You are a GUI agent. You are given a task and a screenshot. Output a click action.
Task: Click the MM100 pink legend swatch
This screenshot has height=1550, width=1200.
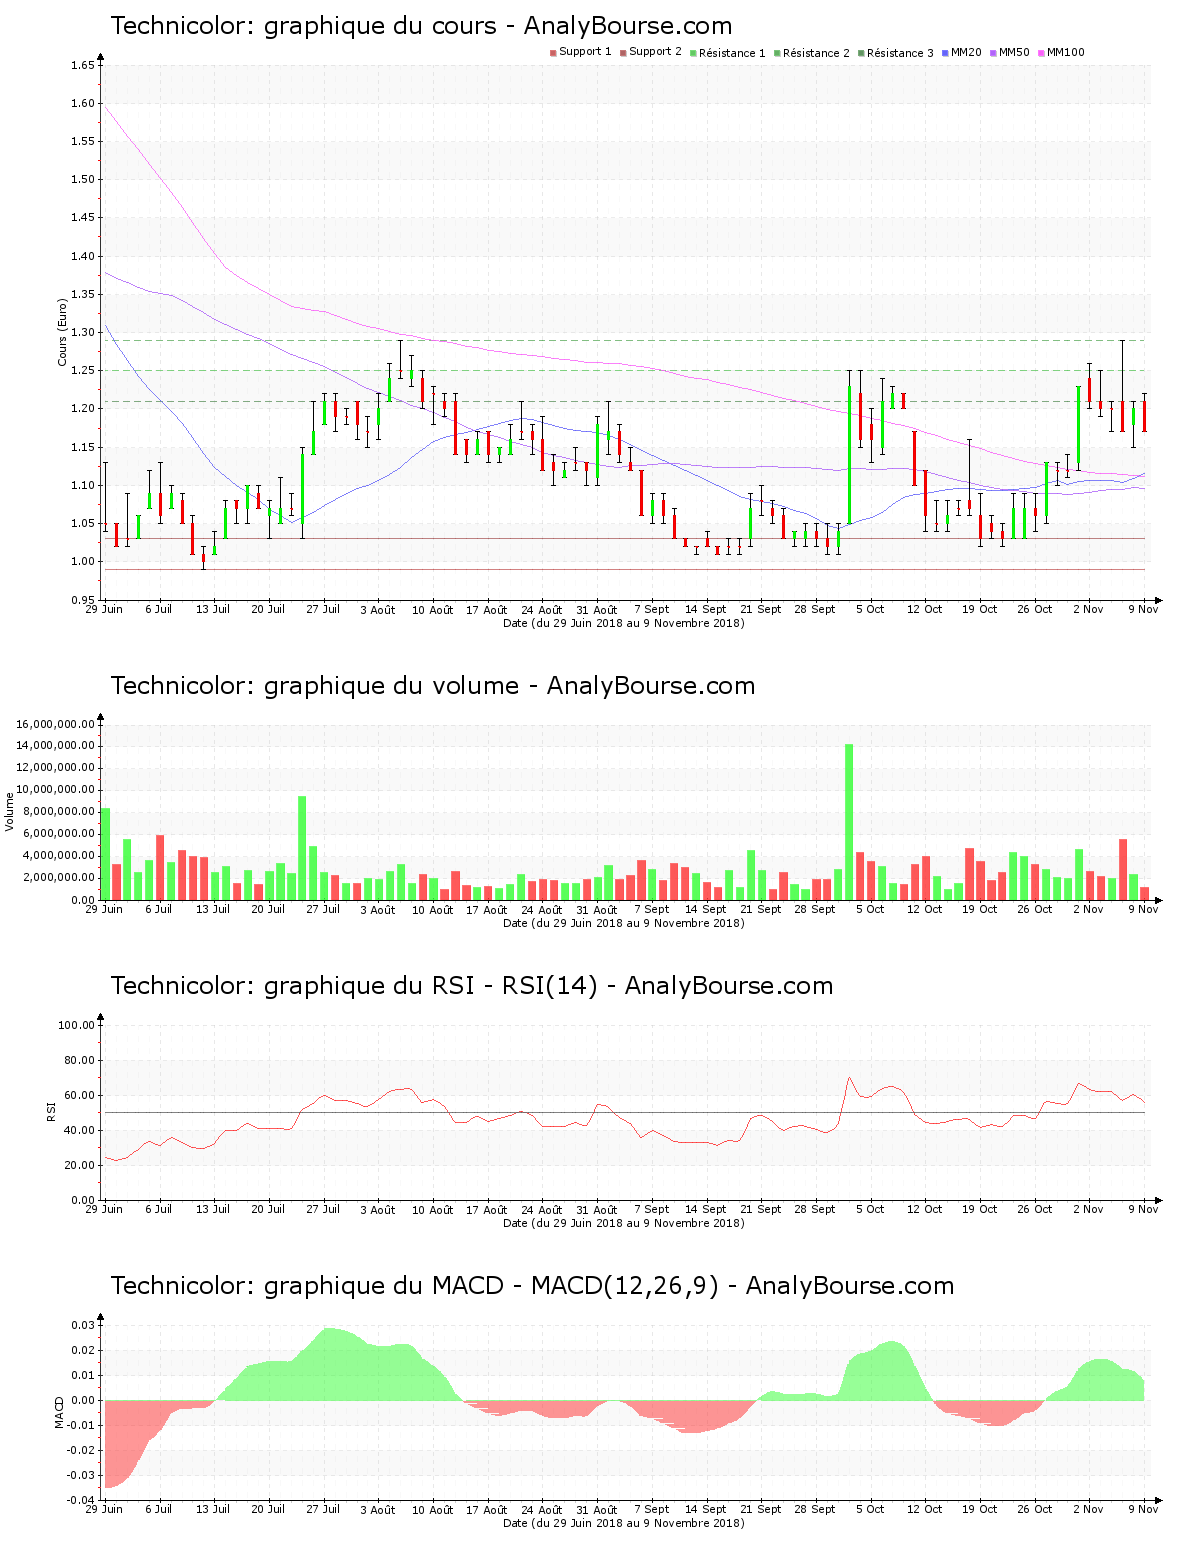point(1041,53)
